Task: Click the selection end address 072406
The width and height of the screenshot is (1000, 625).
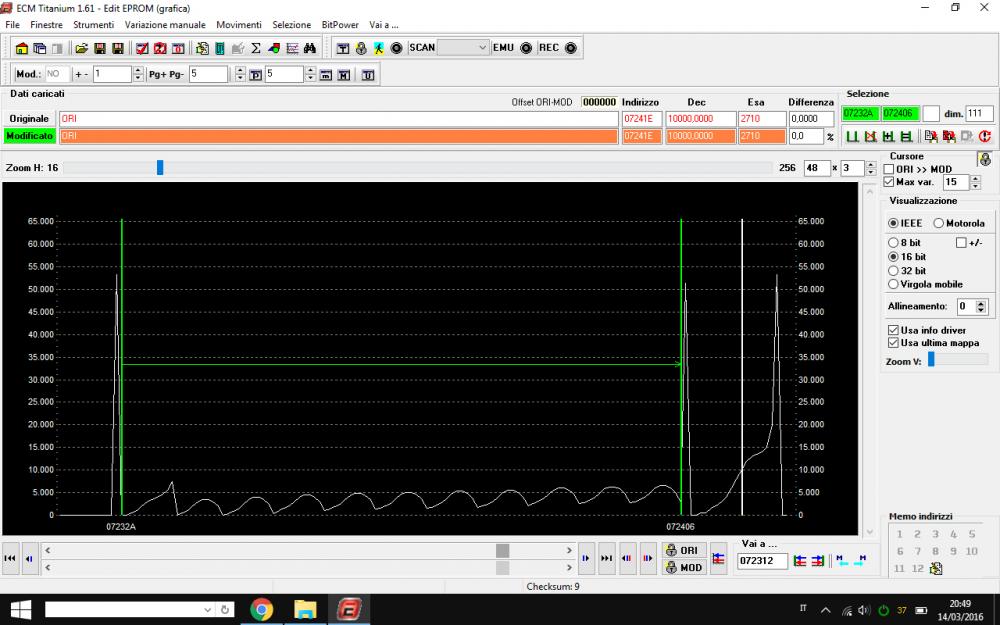Action: coord(900,114)
